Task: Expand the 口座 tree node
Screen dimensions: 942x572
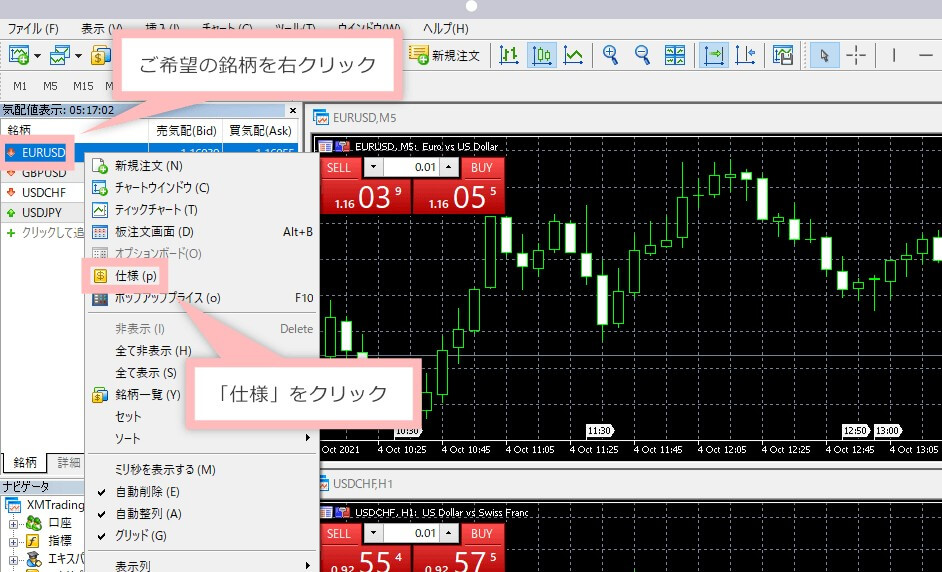Action: point(13,524)
